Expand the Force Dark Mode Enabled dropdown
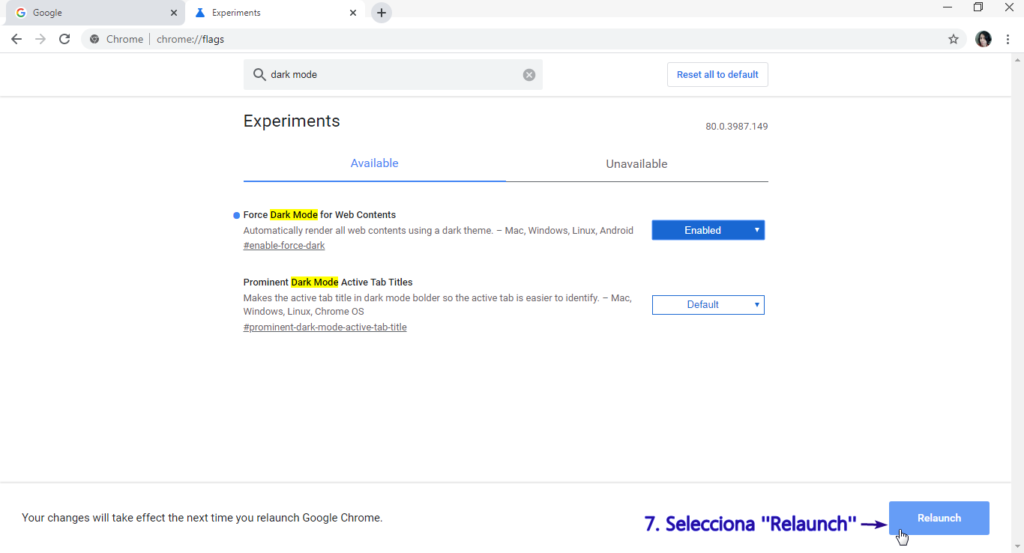 (708, 230)
